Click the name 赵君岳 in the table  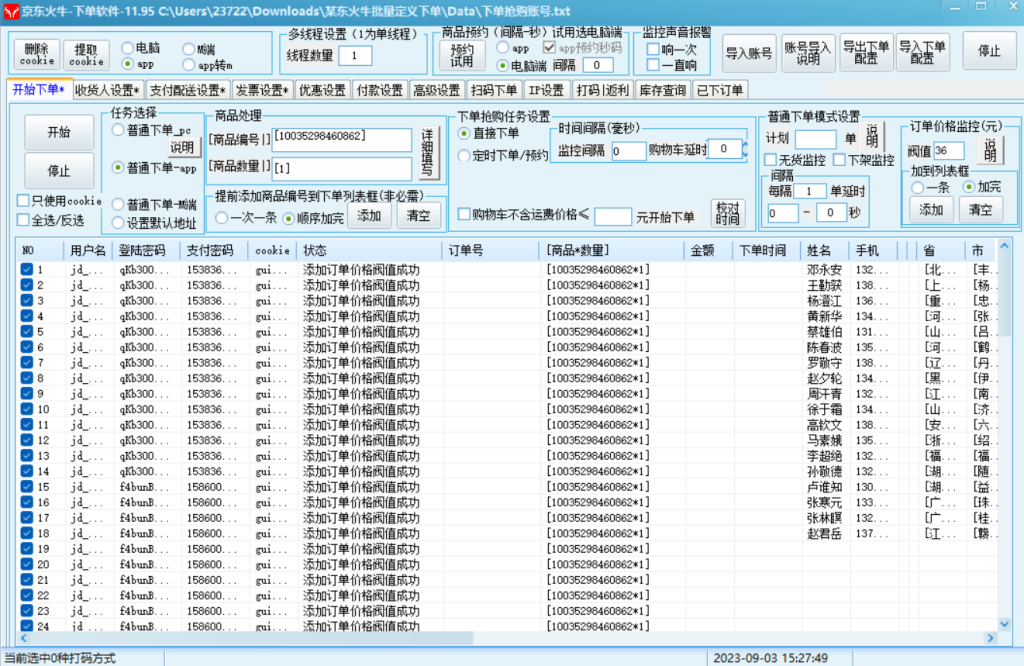[x=824, y=533]
